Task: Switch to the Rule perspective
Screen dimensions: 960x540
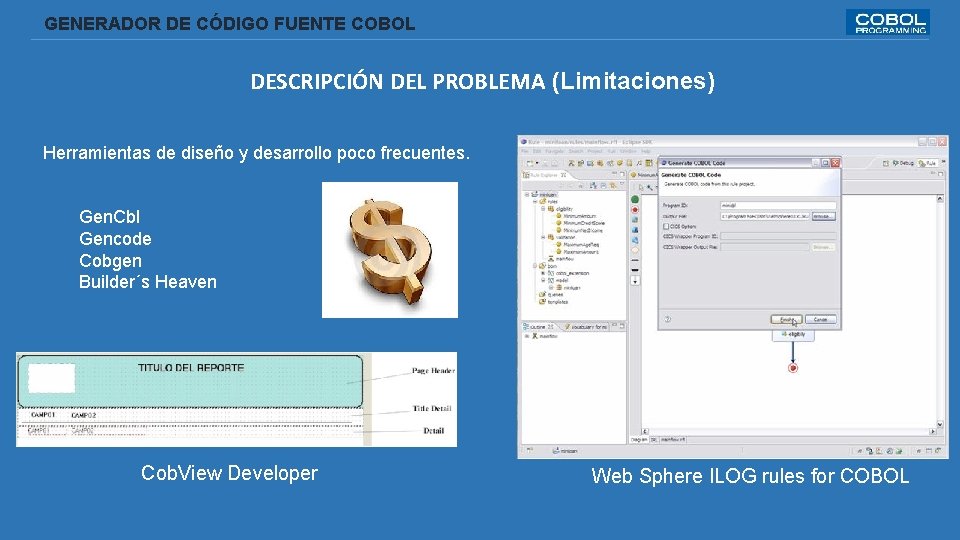Action: (x=928, y=163)
